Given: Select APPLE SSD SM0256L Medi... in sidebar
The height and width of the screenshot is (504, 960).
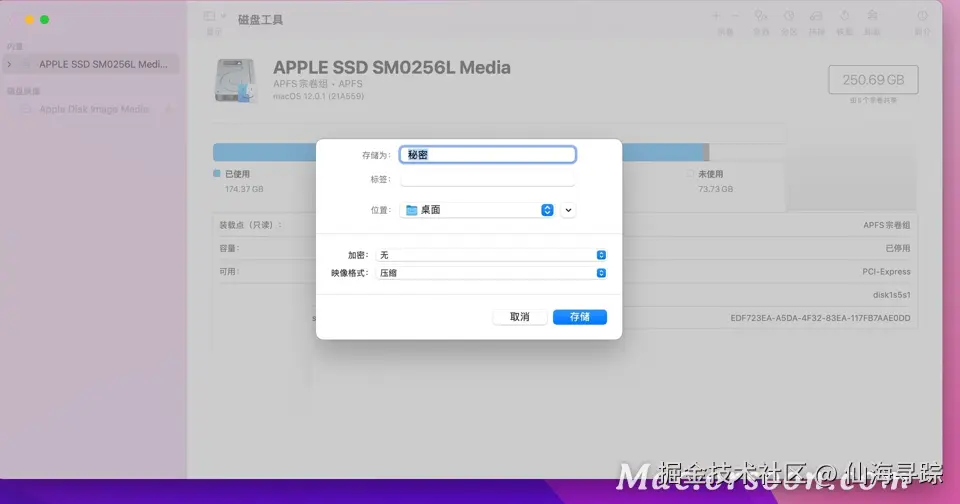Looking at the screenshot, I should point(91,64).
